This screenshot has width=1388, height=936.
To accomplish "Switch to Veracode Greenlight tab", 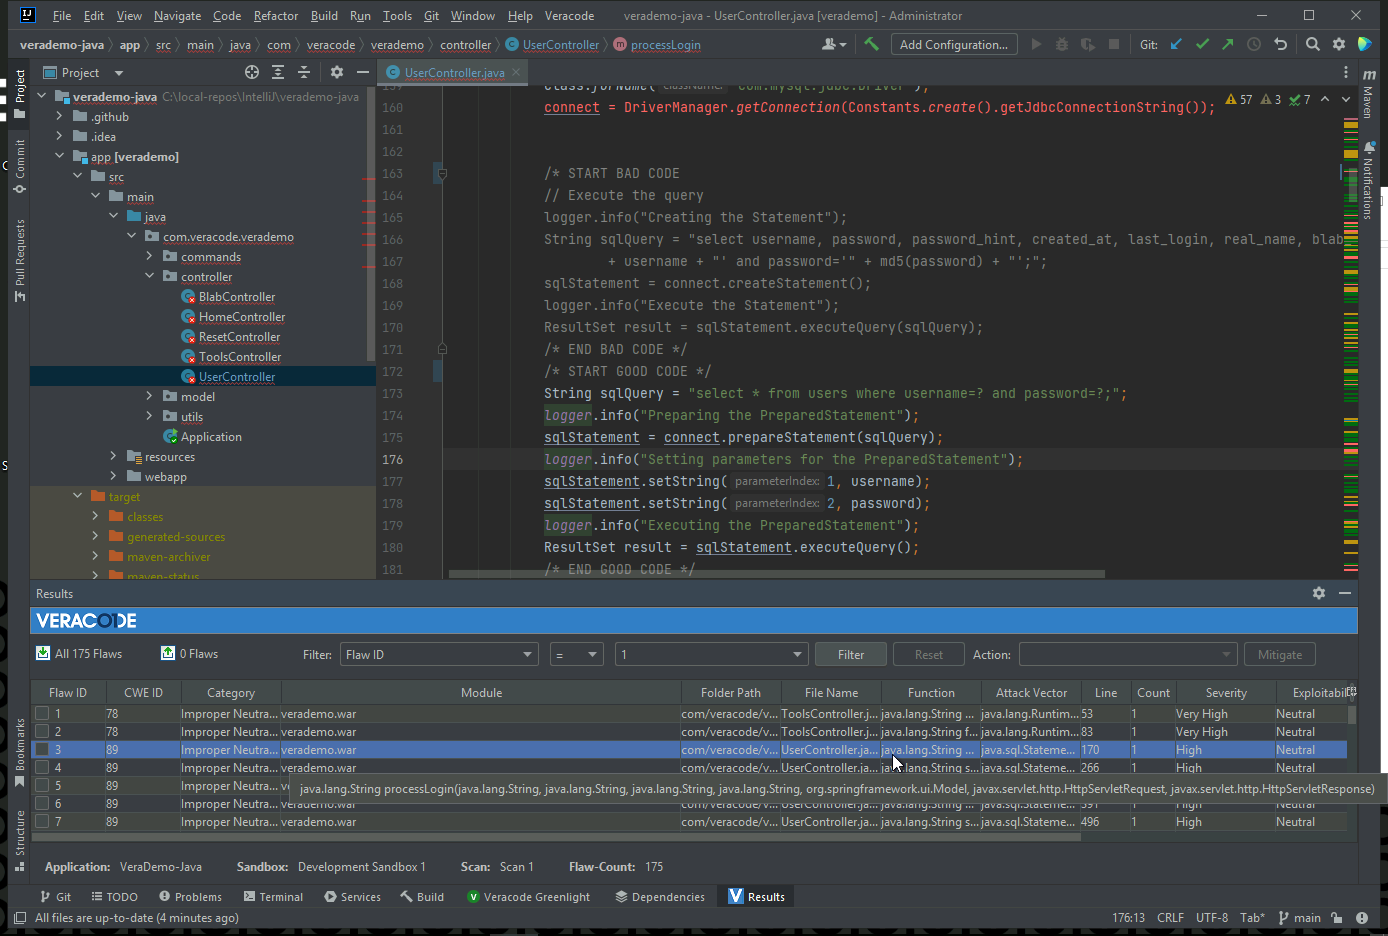I will coord(529,896).
